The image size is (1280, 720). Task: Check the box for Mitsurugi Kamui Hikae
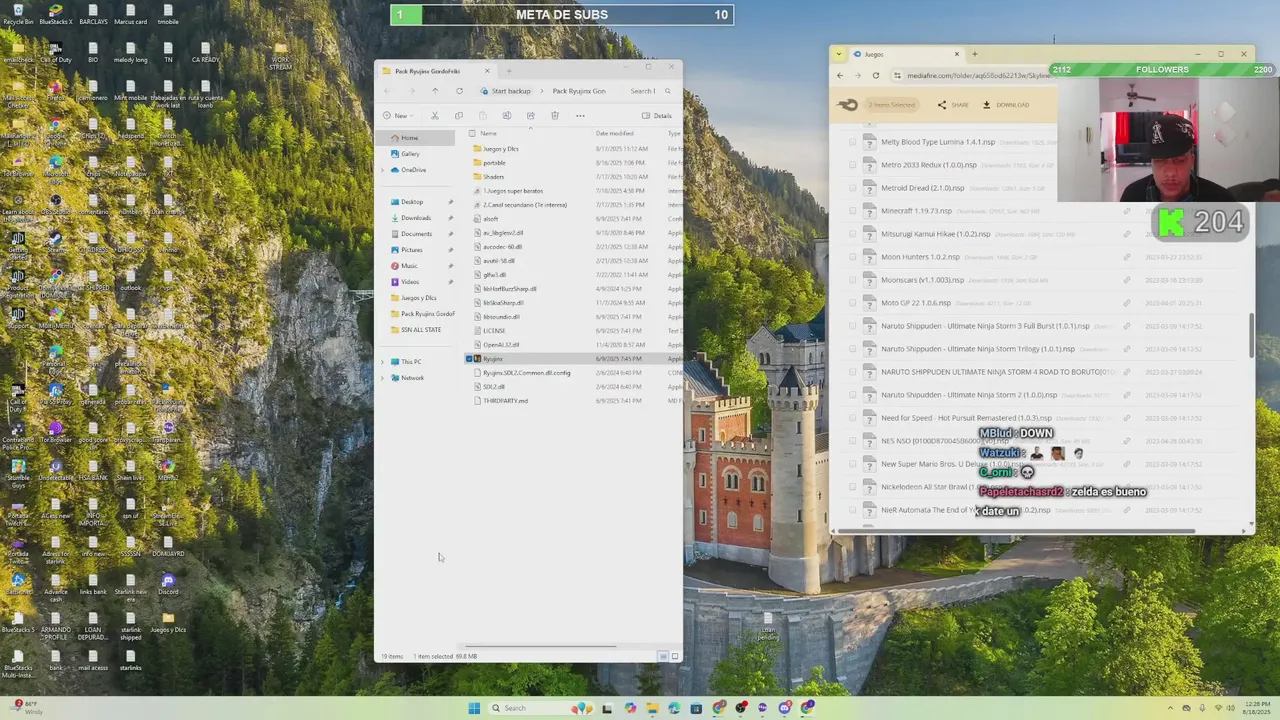pyautogui.click(x=852, y=234)
